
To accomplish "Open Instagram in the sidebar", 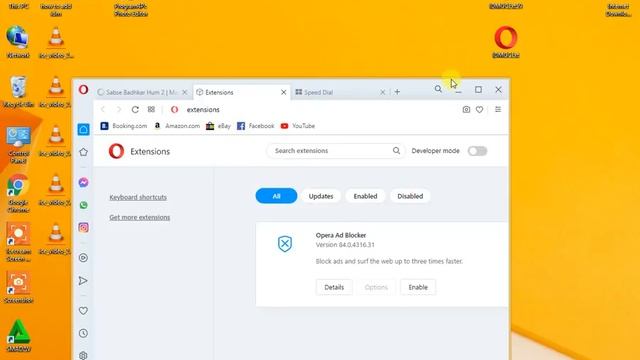I will (x=83, y=227).
